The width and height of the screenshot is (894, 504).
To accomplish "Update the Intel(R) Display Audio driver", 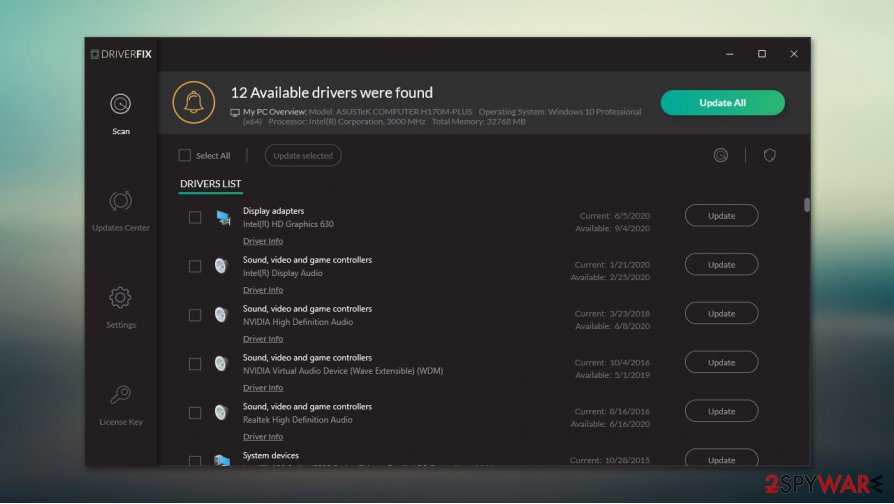I will [x=721, y=265].
